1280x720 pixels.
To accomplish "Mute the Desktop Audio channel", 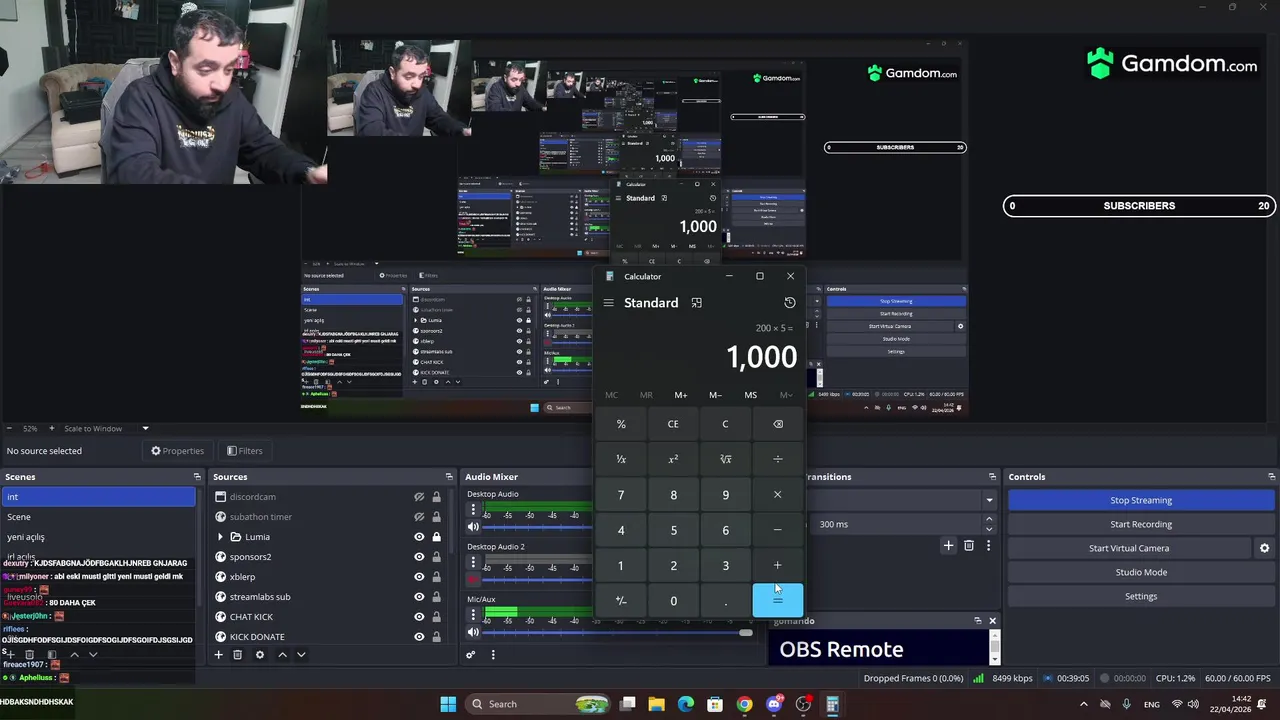I will pyautogui.click(x=473, y=527).
